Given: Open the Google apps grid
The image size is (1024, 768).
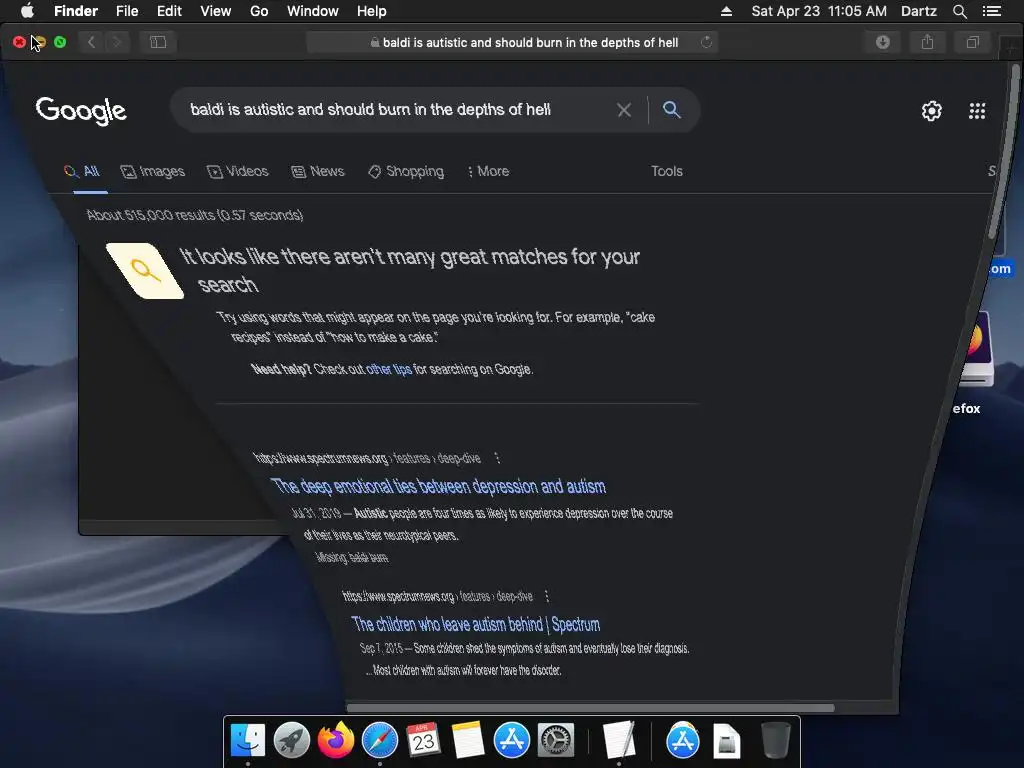Looking at the screenshot, I should [977, 111].
